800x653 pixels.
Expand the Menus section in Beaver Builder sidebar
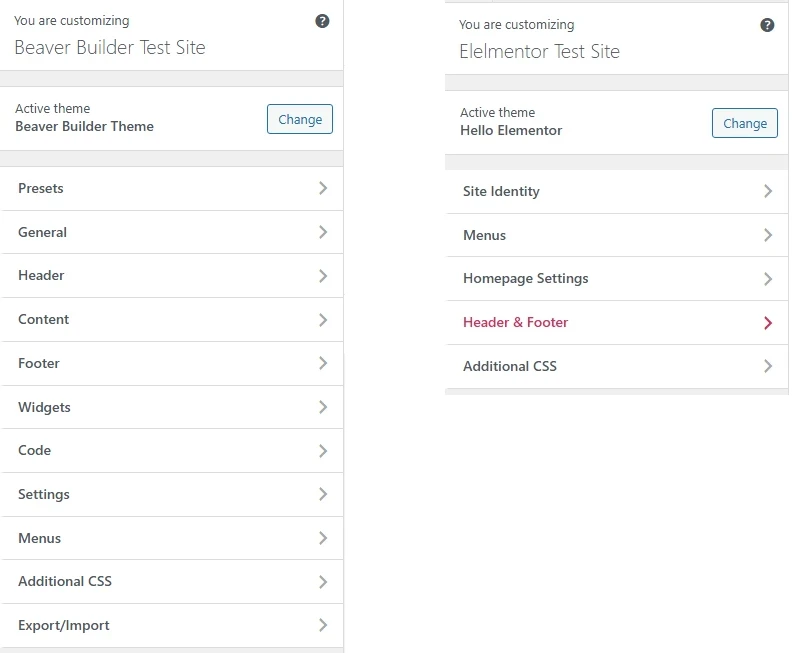coord(323,538)
